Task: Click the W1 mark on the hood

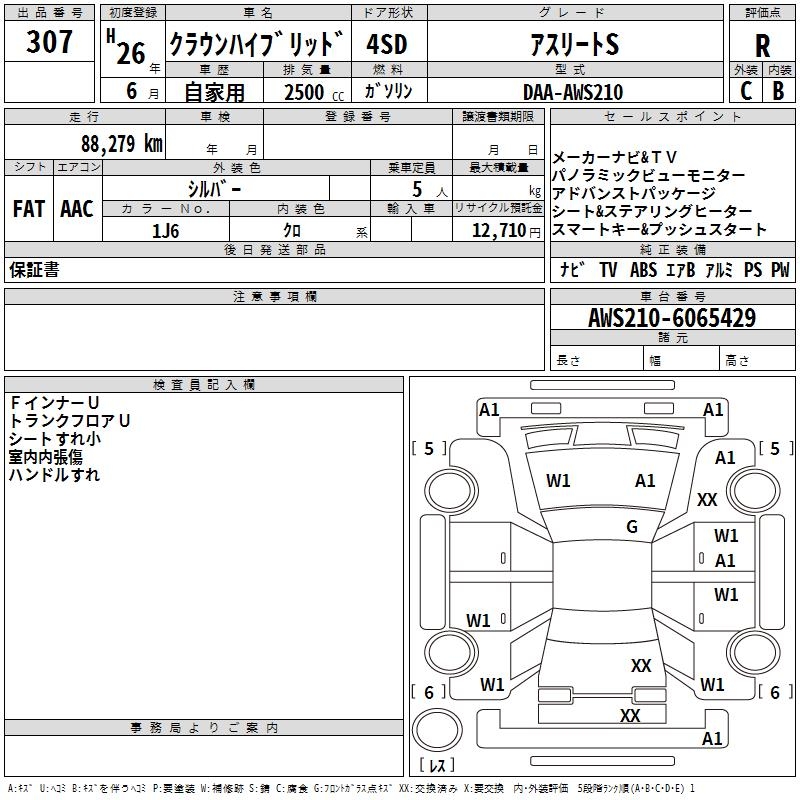Action: [558, 480]
